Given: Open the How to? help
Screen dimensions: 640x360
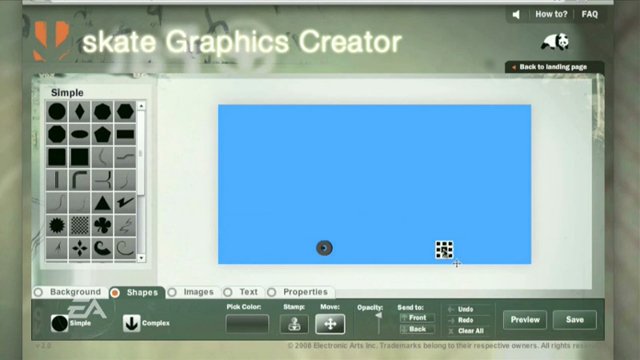Looking at the screenshot, I should coord(551,14).
